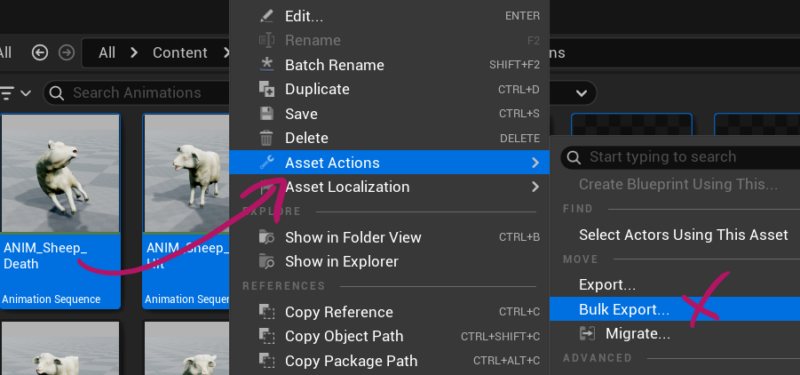Click All in the breadcrumb path
The image size is (800, 375).
pyautogui.click(x=107, y=53)
